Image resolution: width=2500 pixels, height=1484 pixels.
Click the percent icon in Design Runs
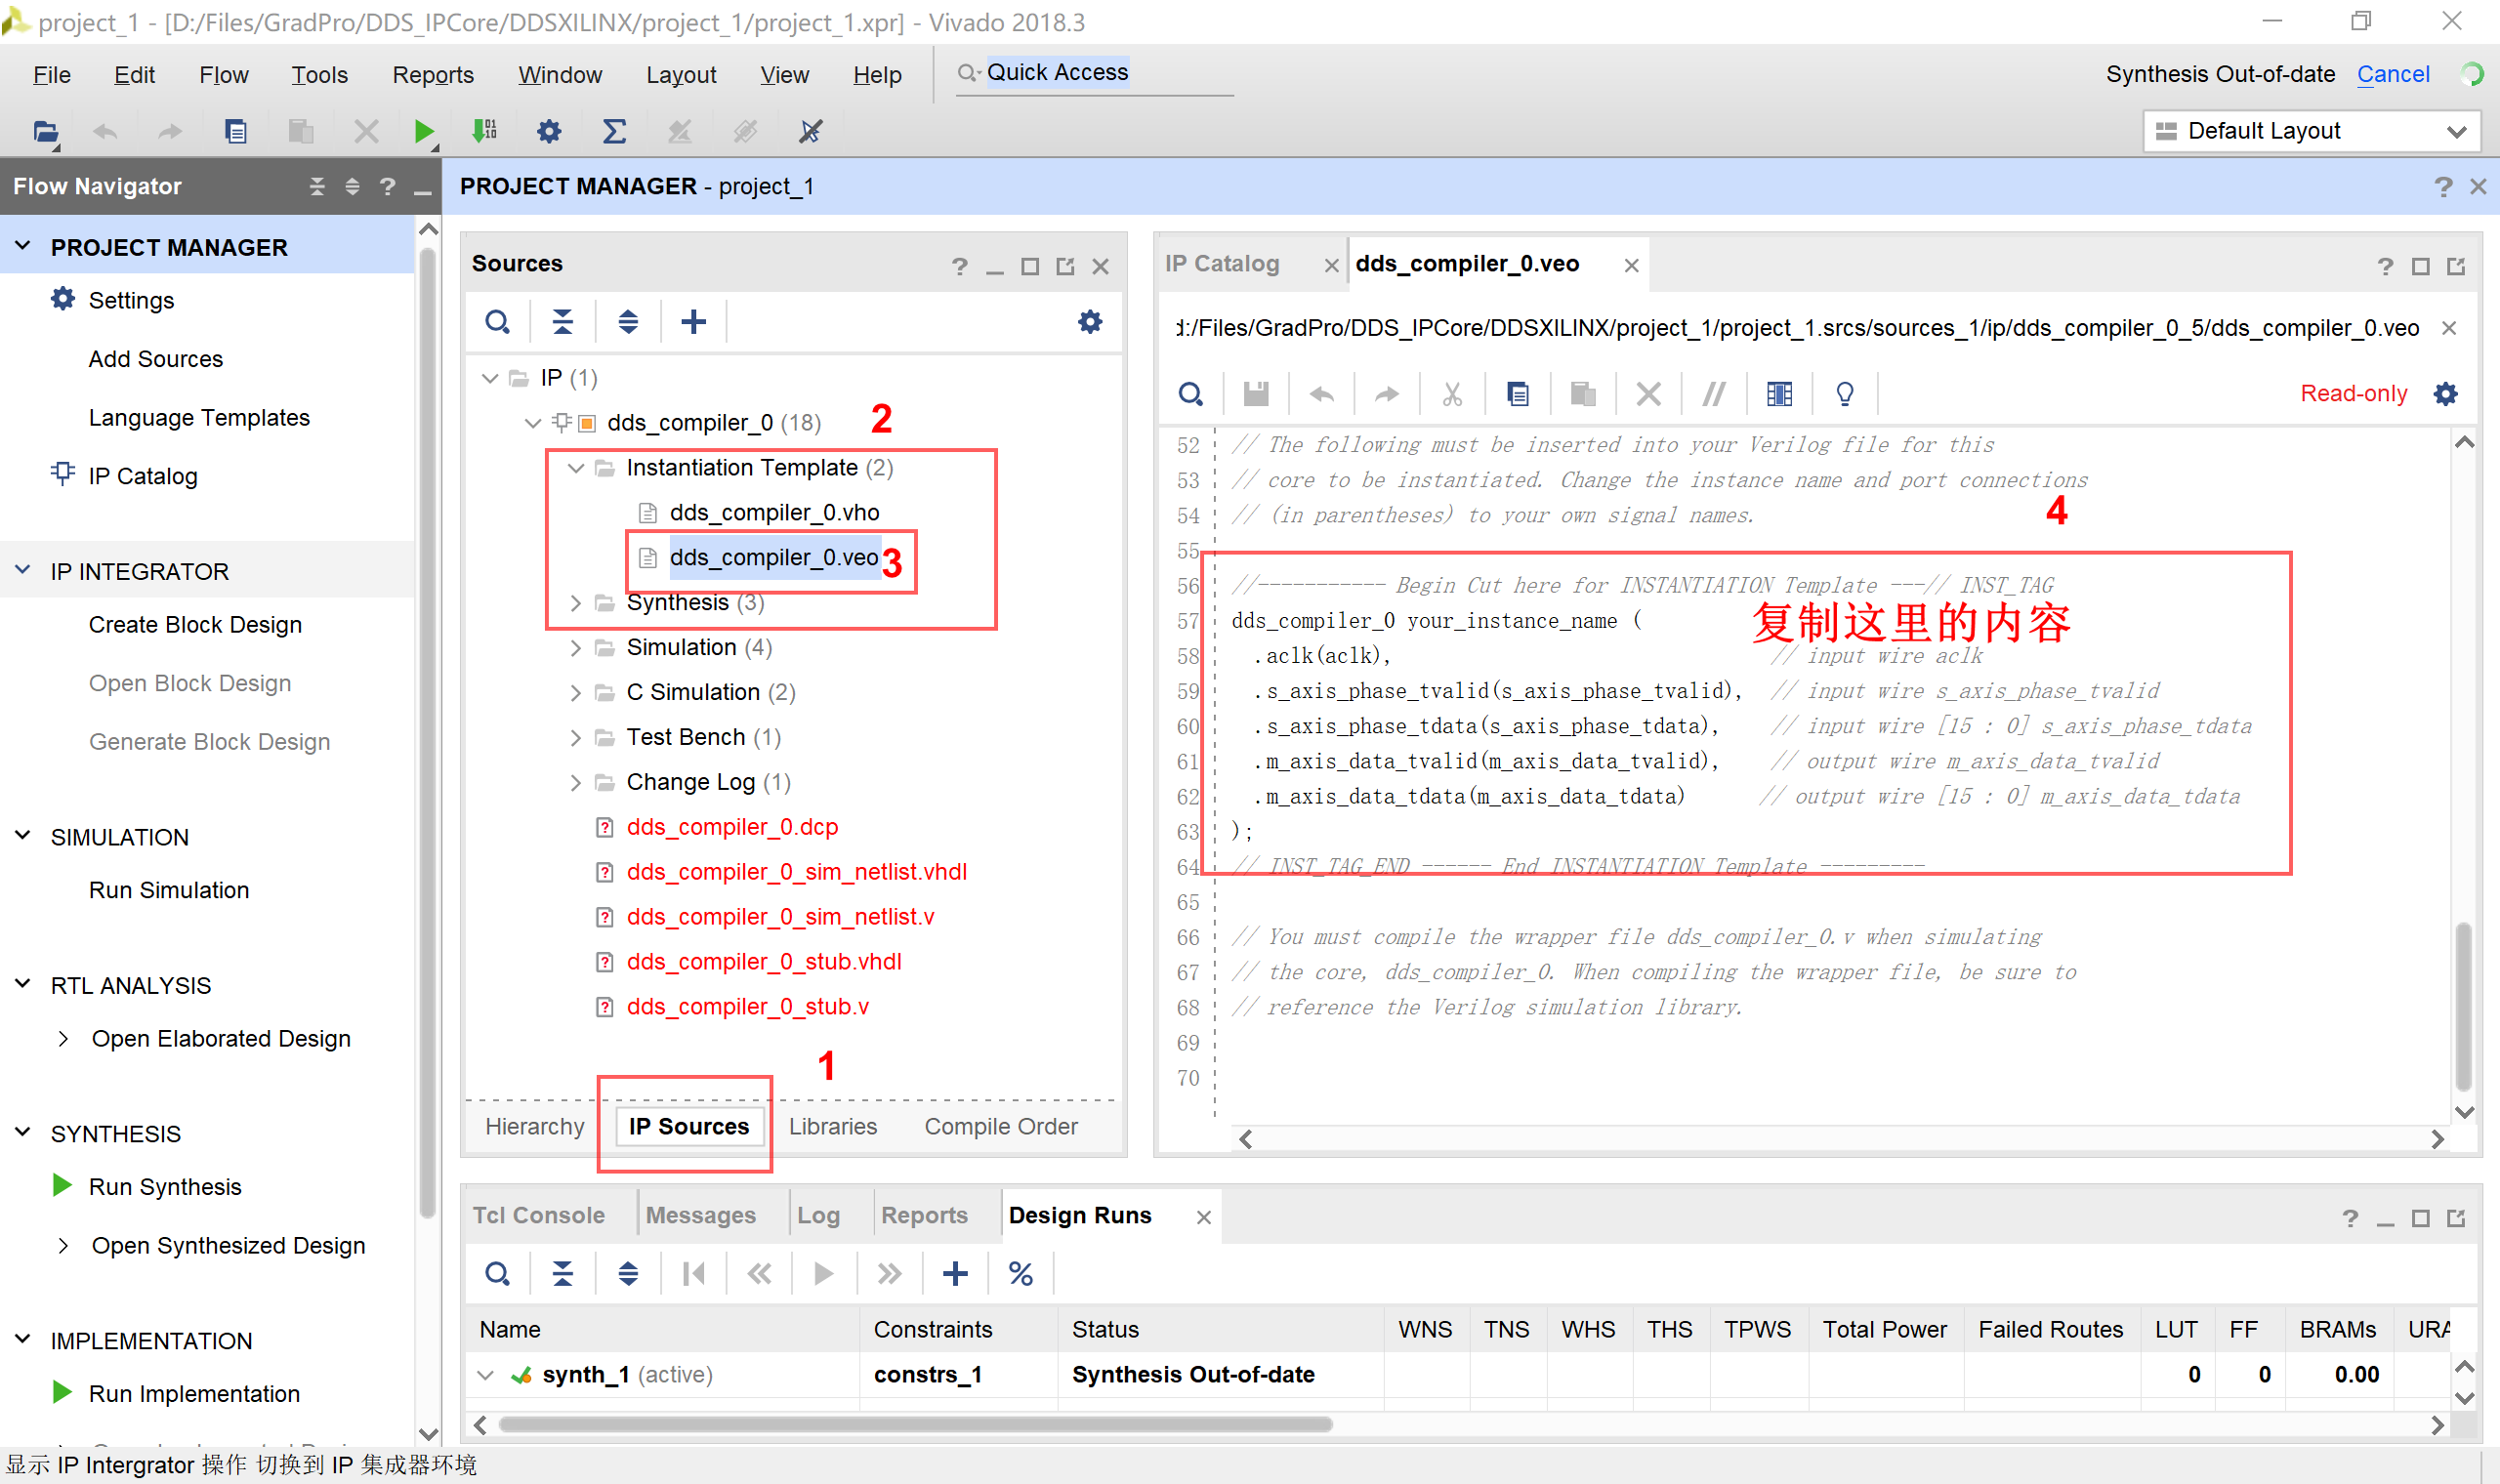click(x=1020, y=1273)
